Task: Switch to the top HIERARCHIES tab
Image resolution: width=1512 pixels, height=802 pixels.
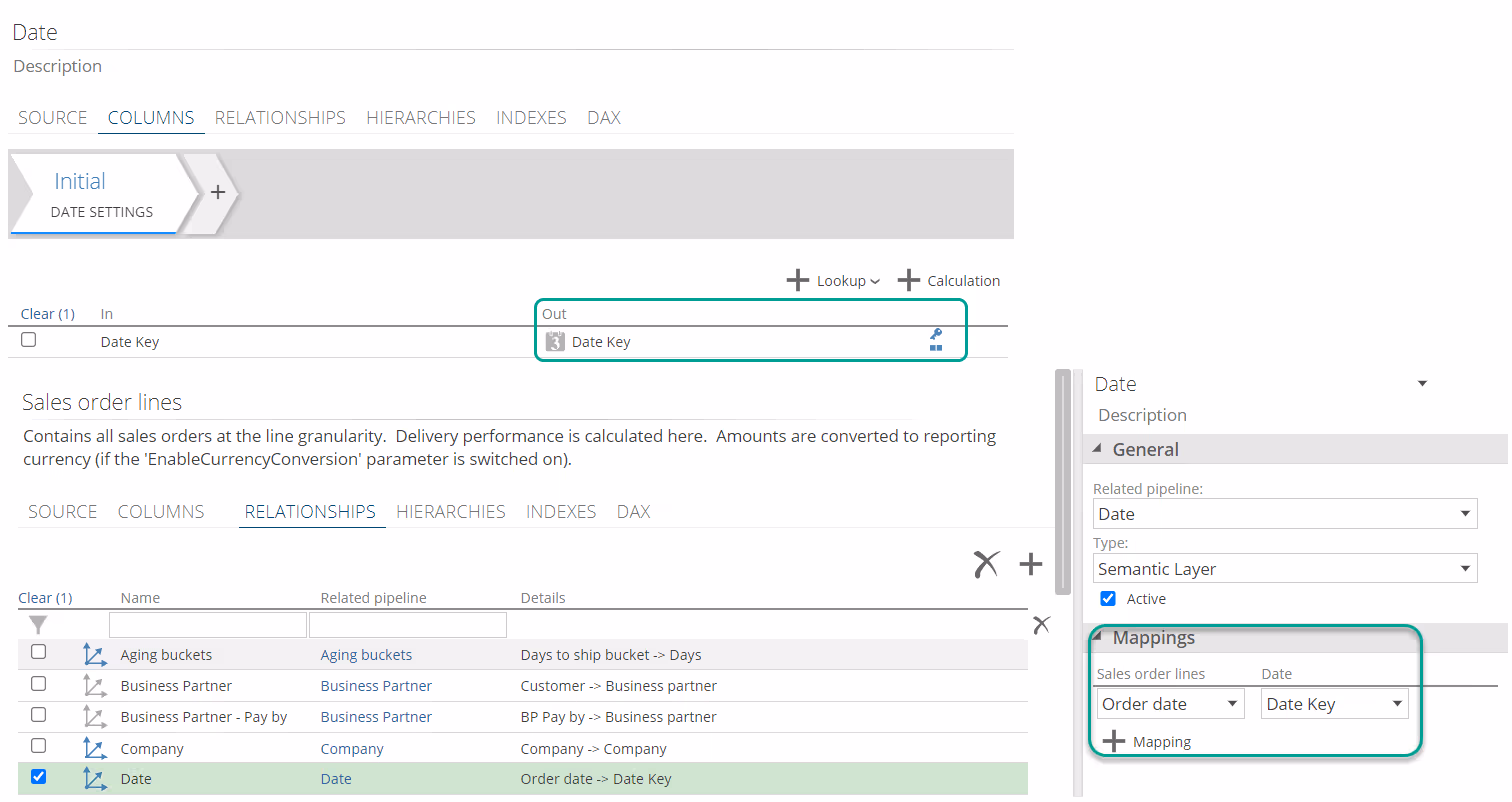Action: 420,118
